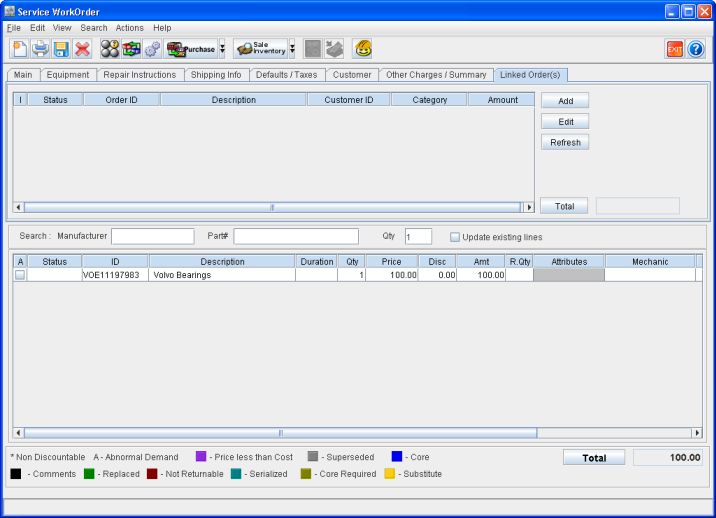
Task: Click the Save floppy disk icon
Action: coord(61,49)
